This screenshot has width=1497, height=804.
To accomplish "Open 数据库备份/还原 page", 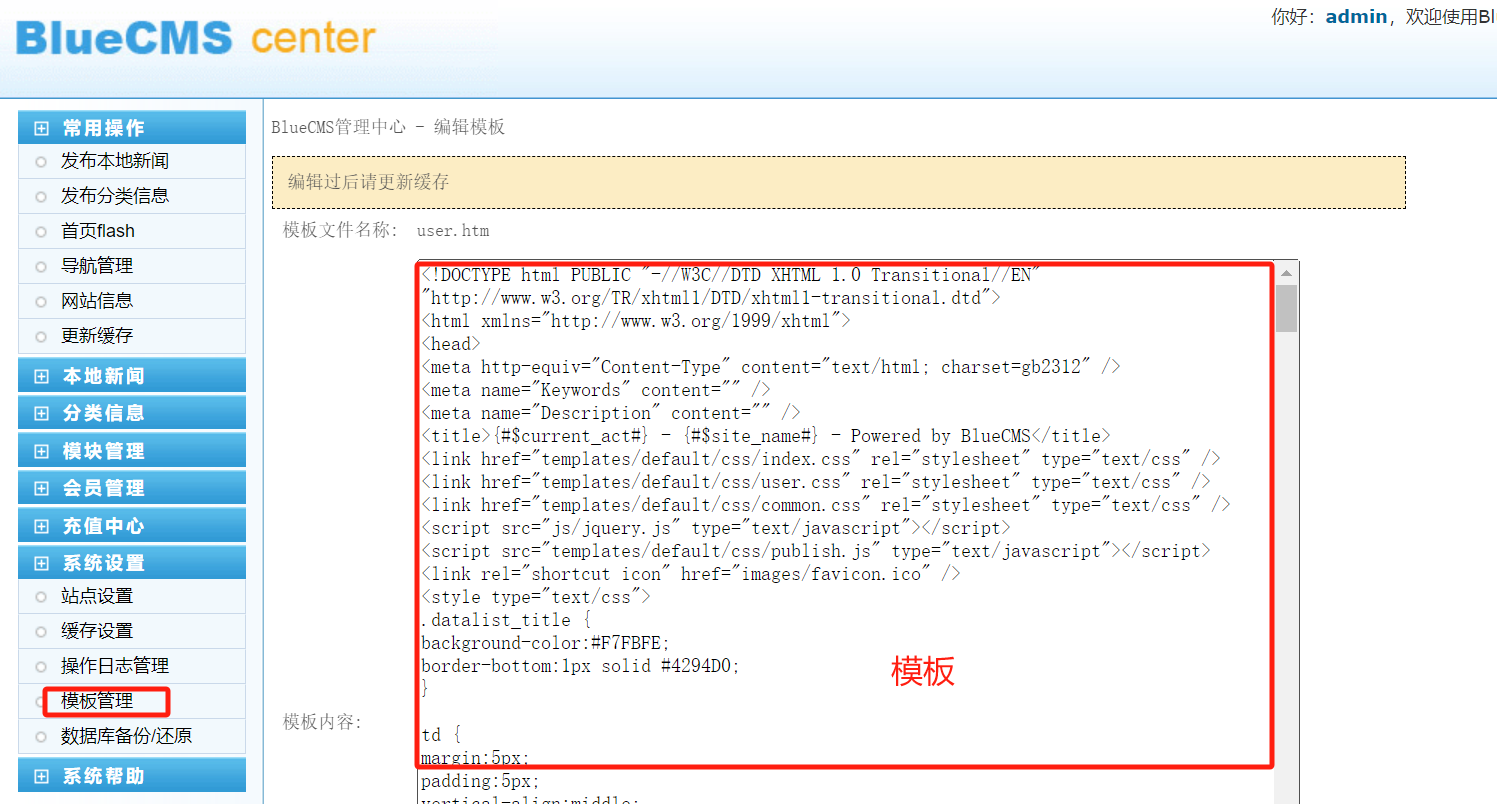I will click(x=126, y=736).
